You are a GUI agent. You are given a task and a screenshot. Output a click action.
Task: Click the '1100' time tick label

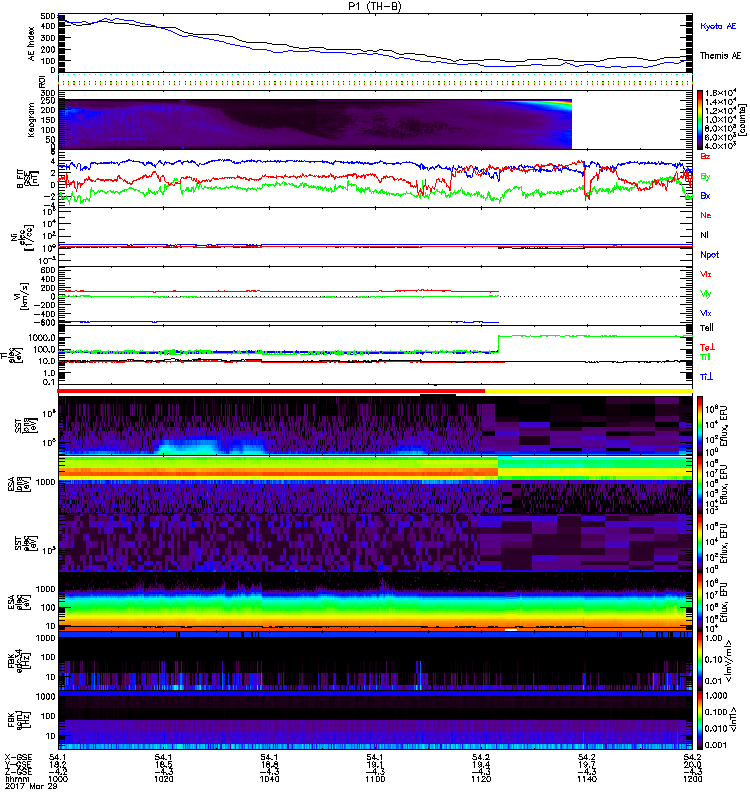point(375,779)
